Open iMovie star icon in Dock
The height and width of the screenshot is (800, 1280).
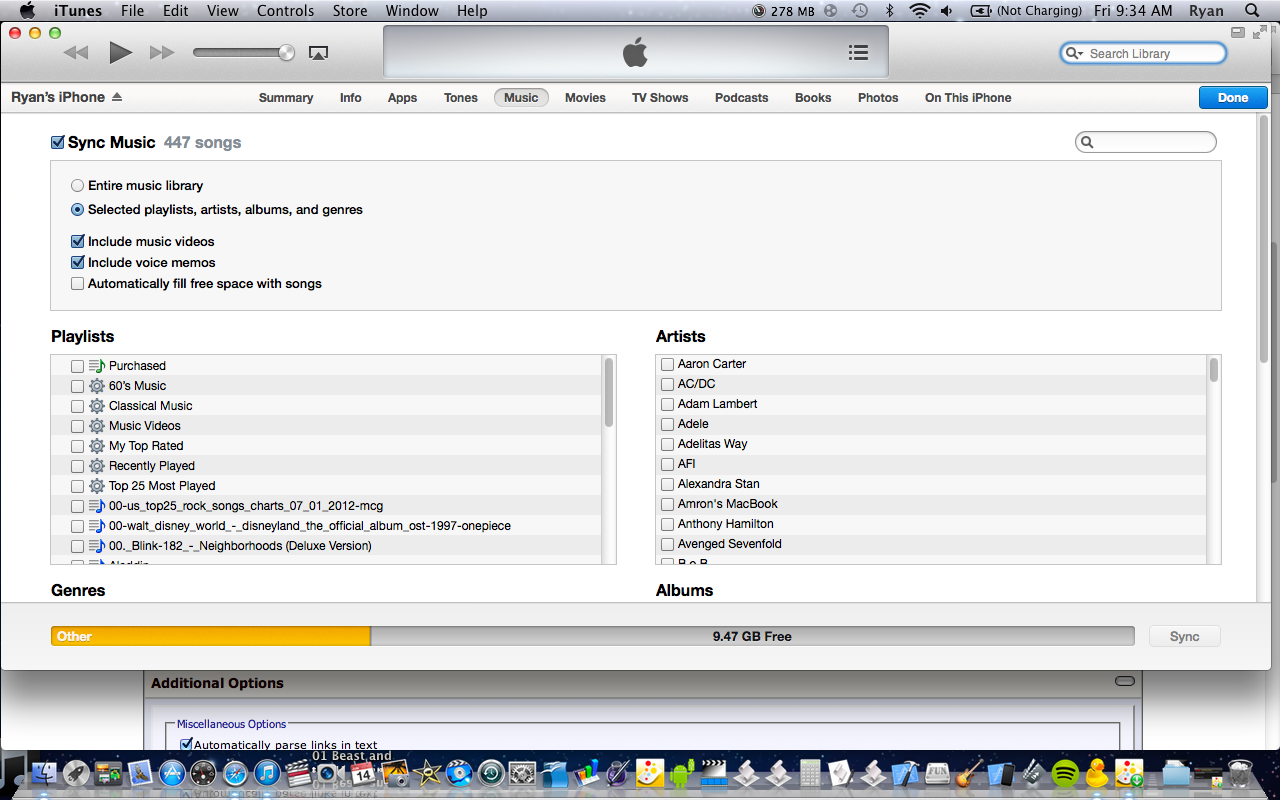[427, 773]
